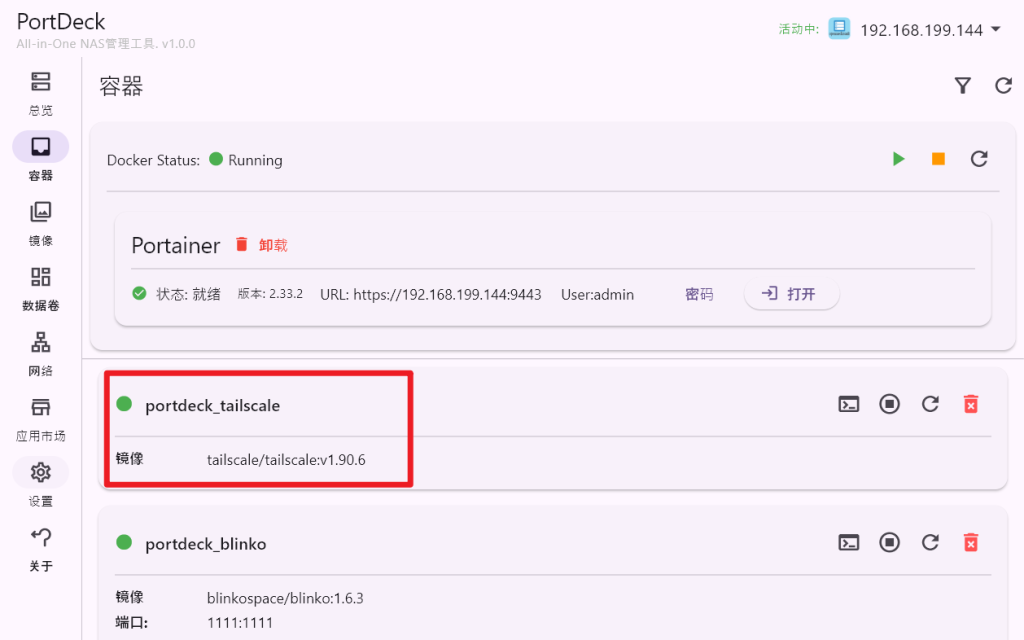Open terminal for portdeck_tailscale container
The height and width of the screenshot is (640, 1024).
click(849, 404)
